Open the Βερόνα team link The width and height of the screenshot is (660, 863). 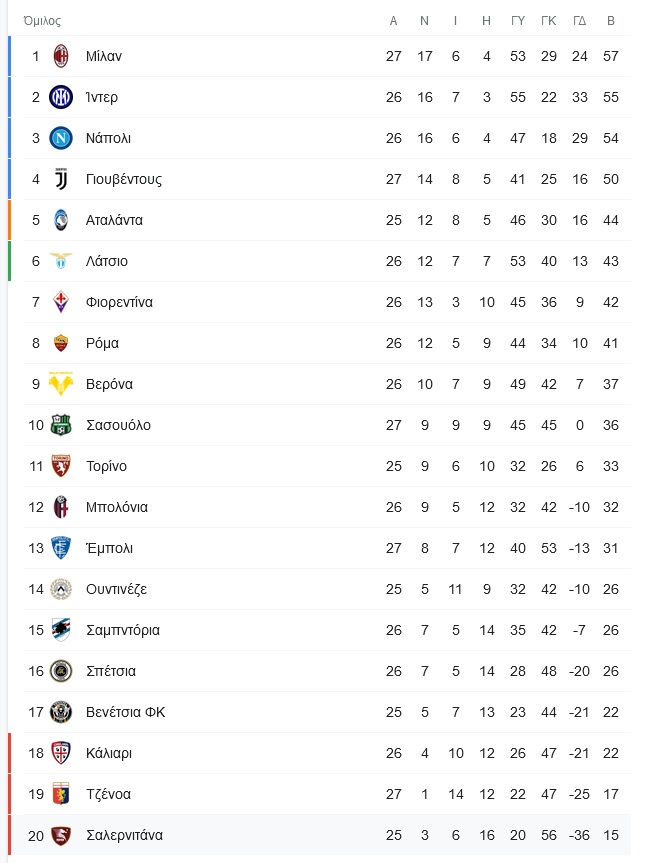(x=109, y=384)
